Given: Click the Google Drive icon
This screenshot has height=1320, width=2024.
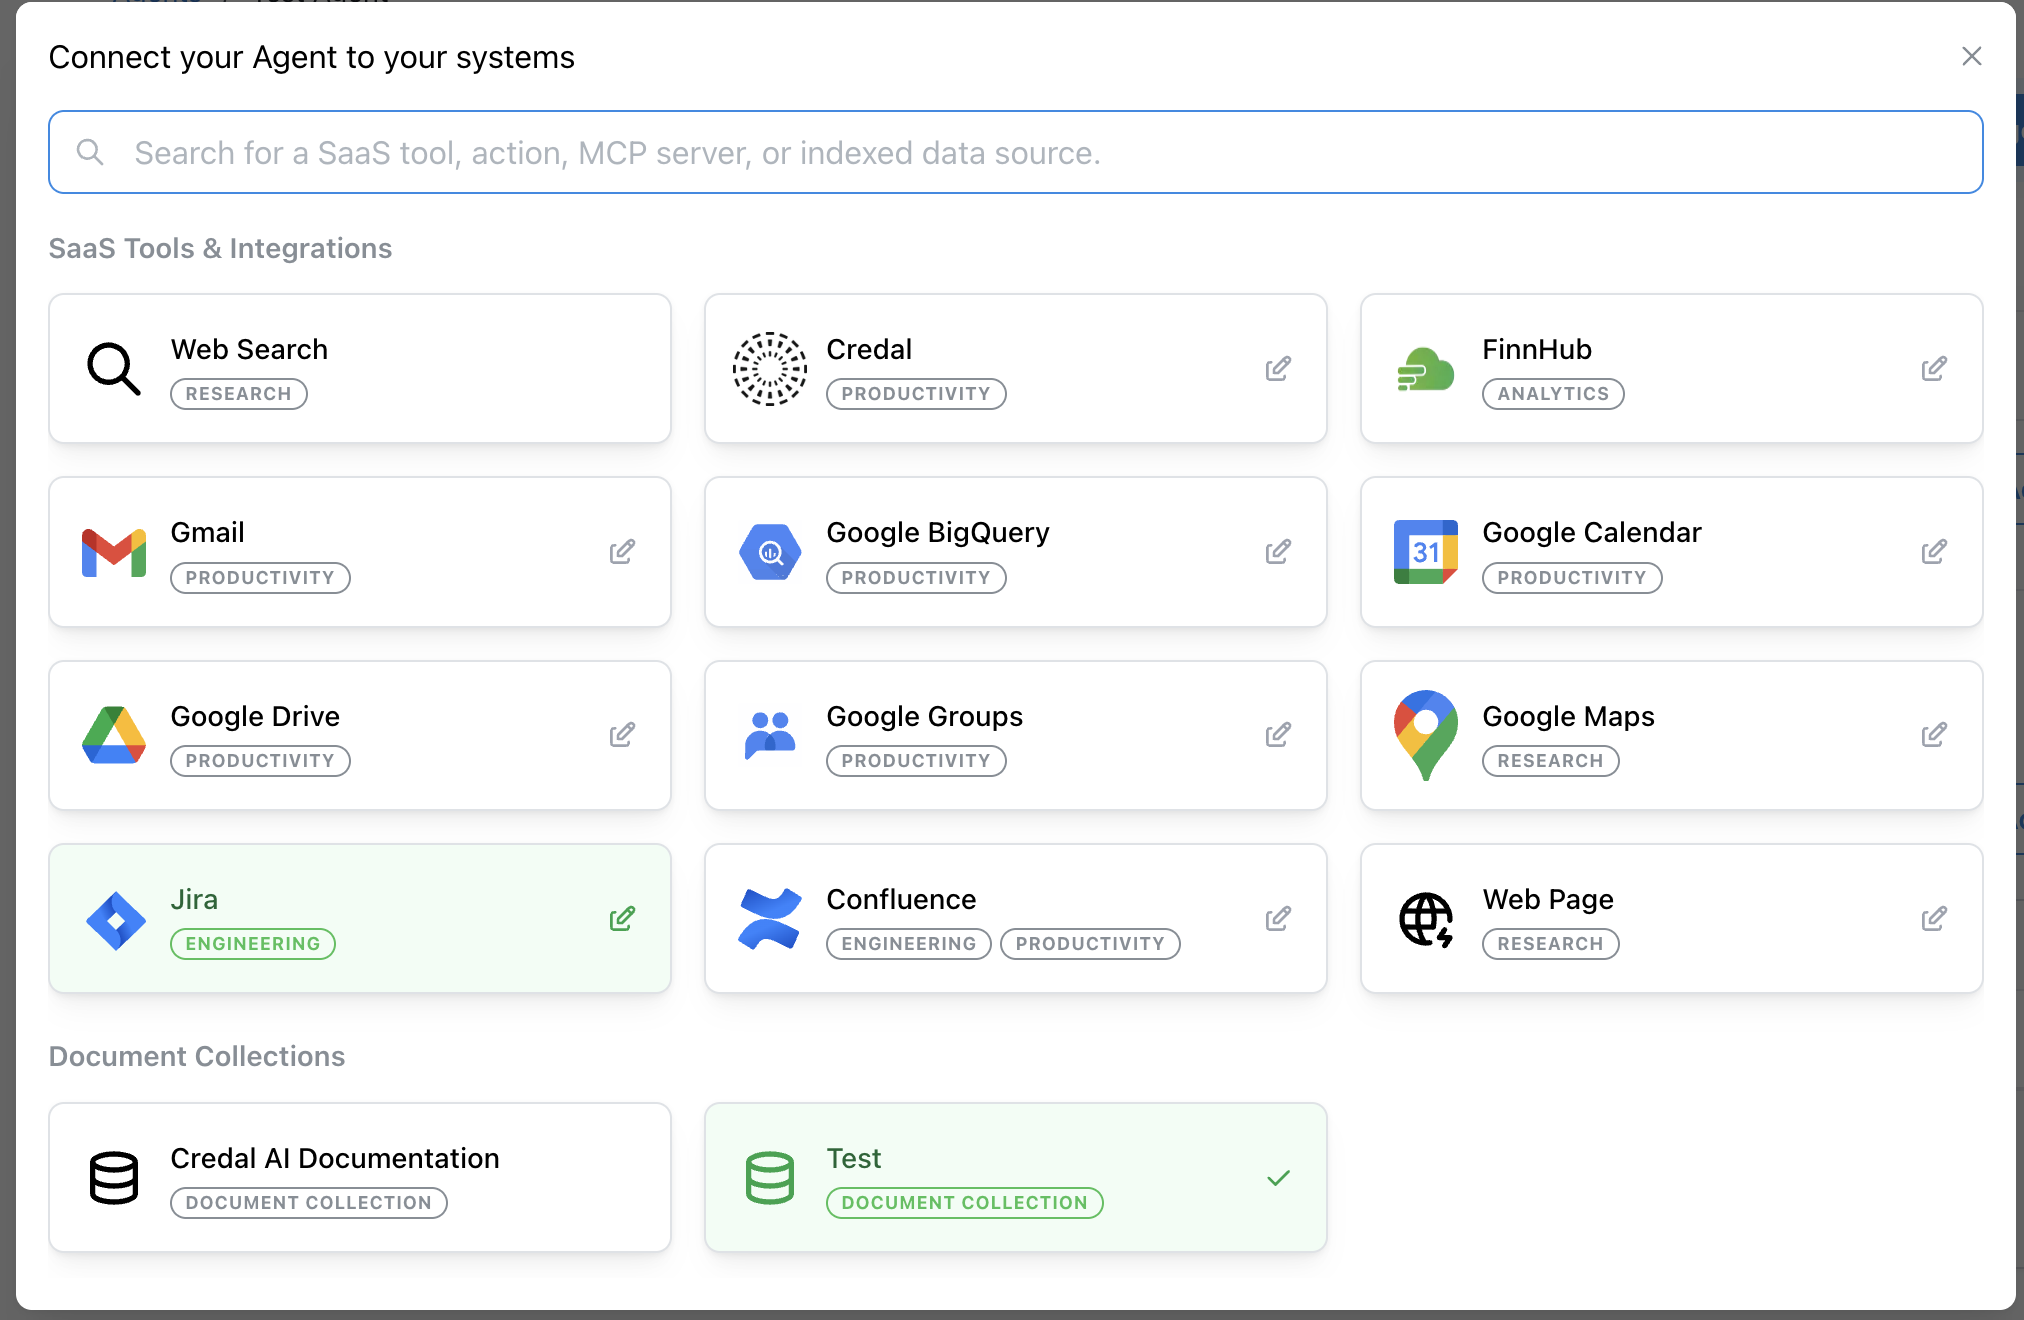Looking at the screenshot, I should click(114, 735).
